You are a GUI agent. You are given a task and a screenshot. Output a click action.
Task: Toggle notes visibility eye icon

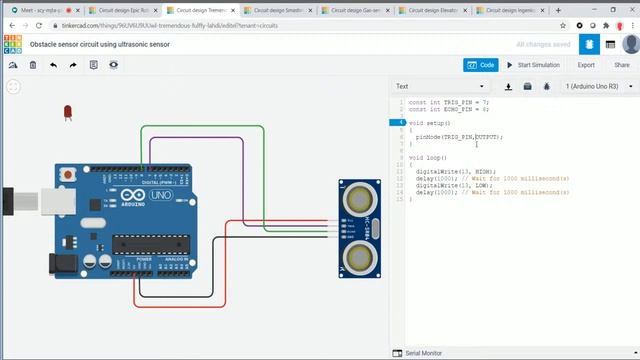tap(113, 65)
